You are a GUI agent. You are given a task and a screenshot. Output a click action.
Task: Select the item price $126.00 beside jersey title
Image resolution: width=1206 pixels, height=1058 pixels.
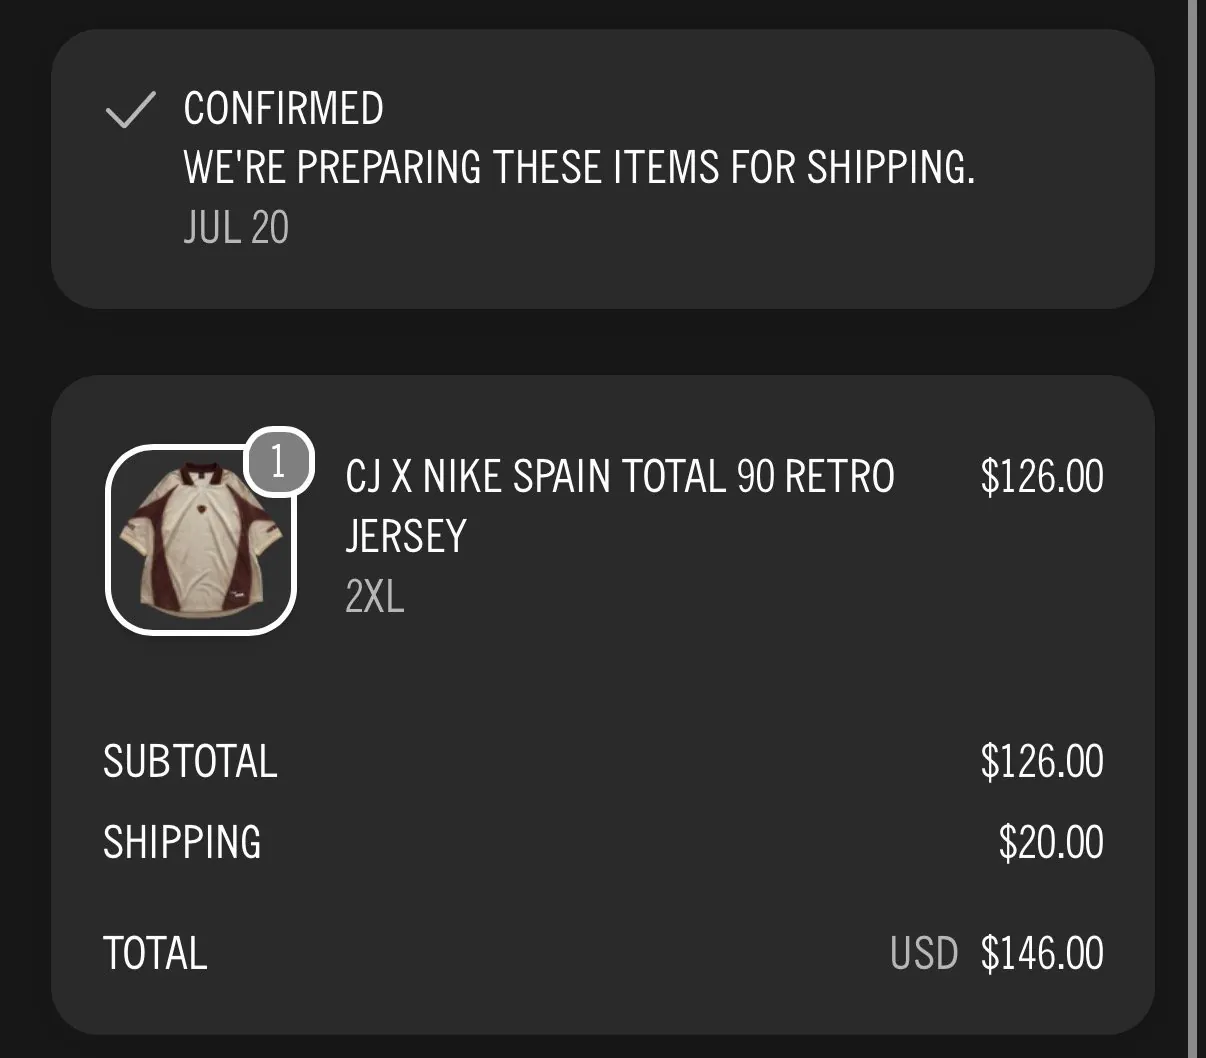pos(1042,476)
